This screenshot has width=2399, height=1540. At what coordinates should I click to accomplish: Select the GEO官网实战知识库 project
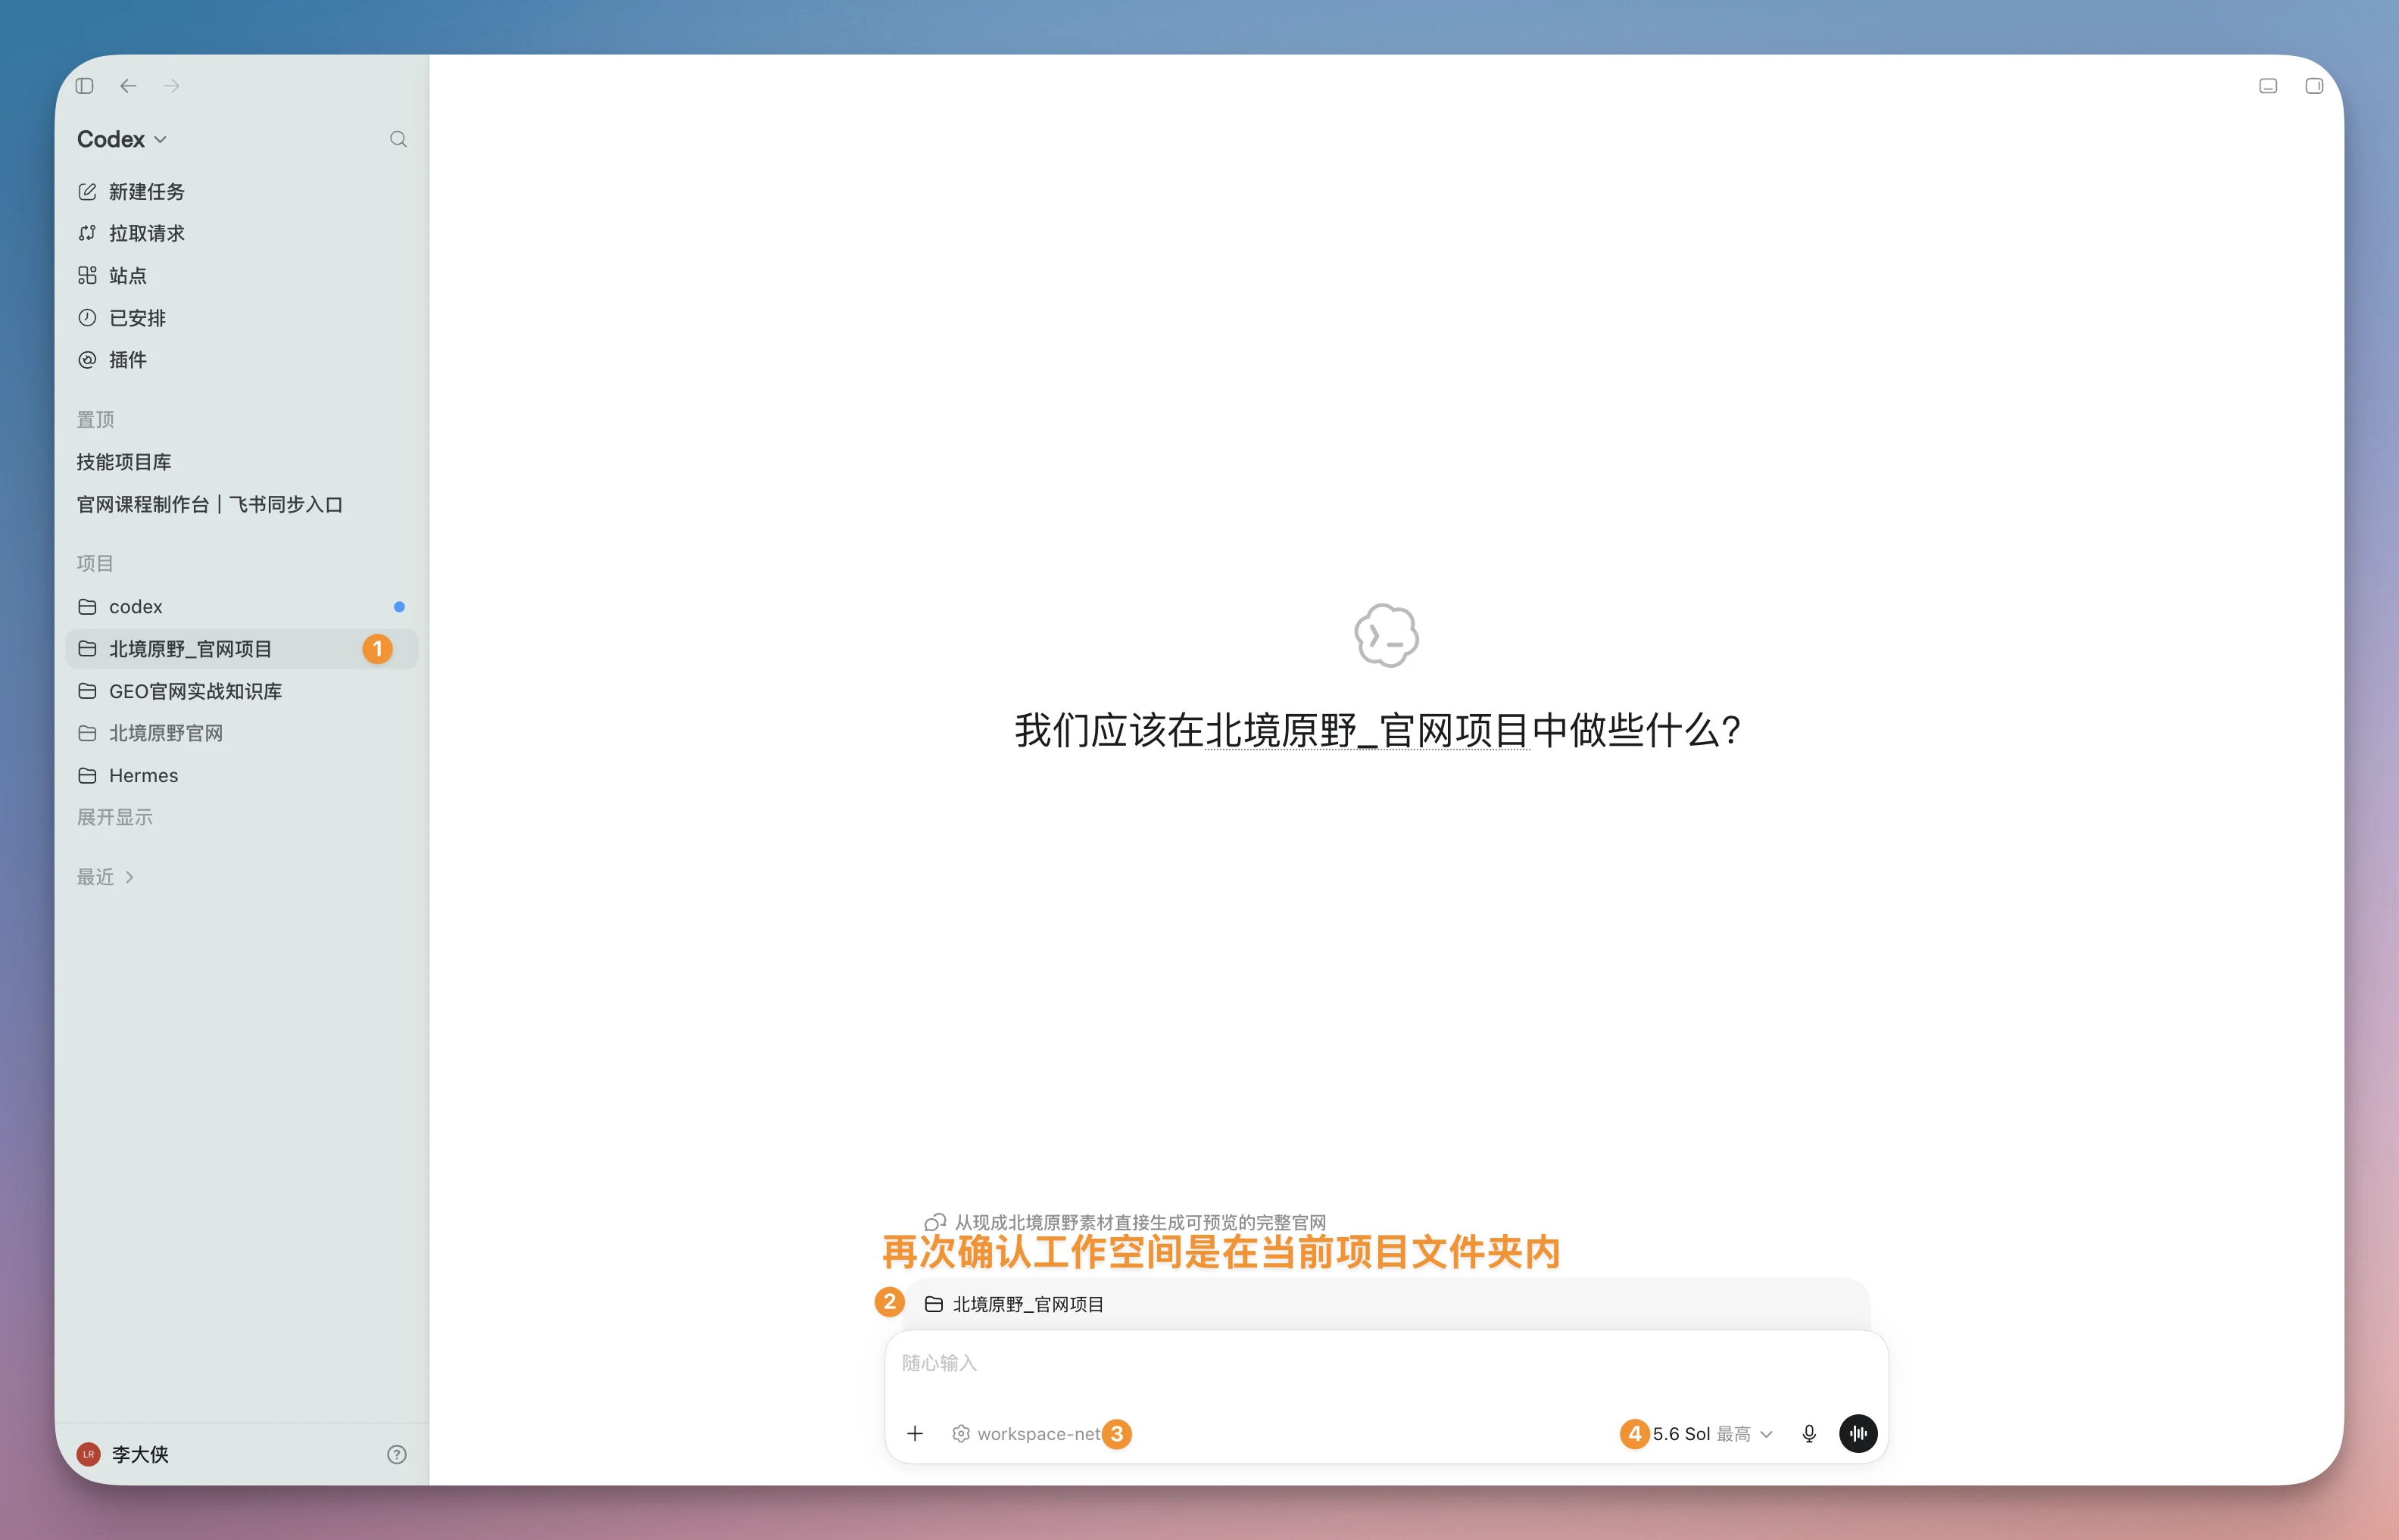pos(242,691)
